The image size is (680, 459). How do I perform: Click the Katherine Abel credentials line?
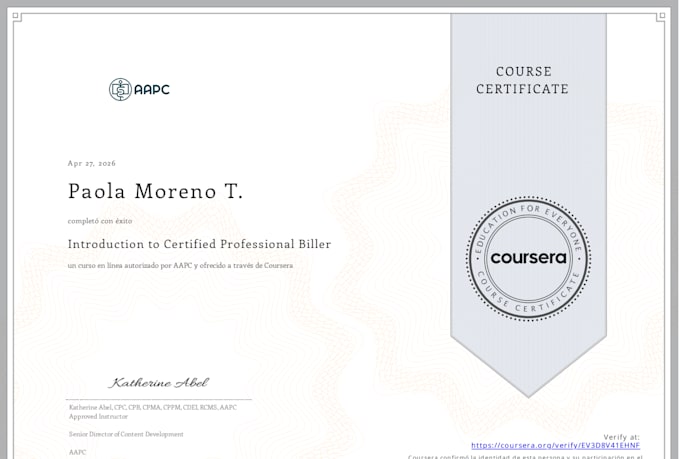(153, 407)
